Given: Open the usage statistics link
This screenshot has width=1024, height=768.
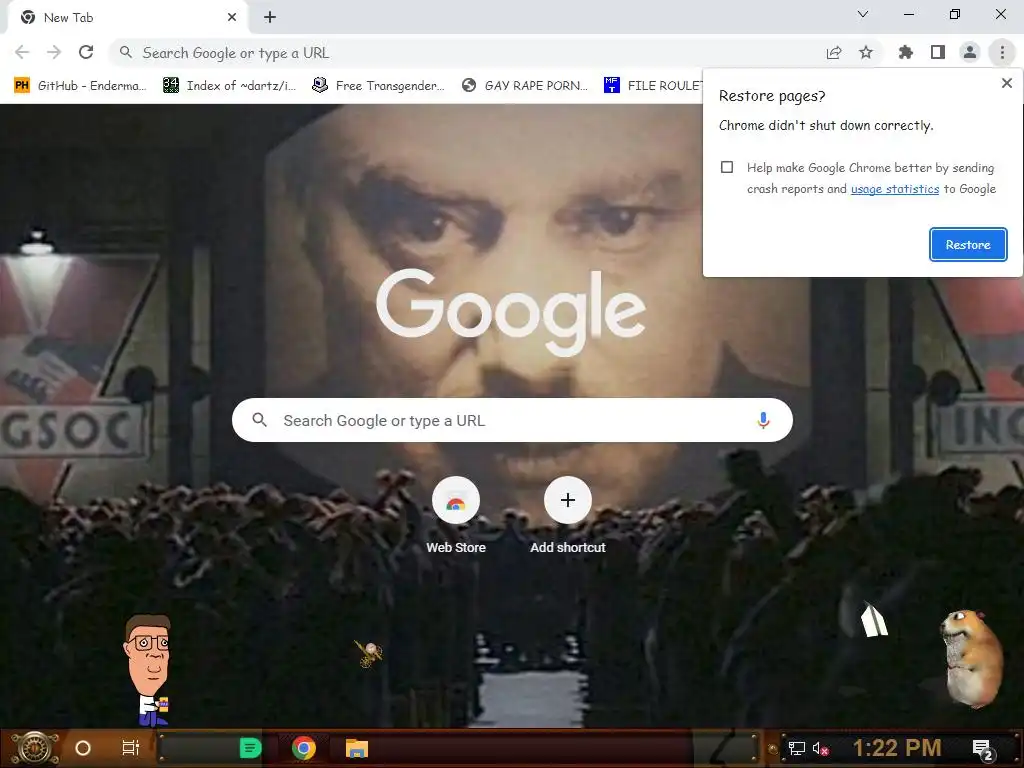Looking at the screenshot, I should [x=895, y=189].
